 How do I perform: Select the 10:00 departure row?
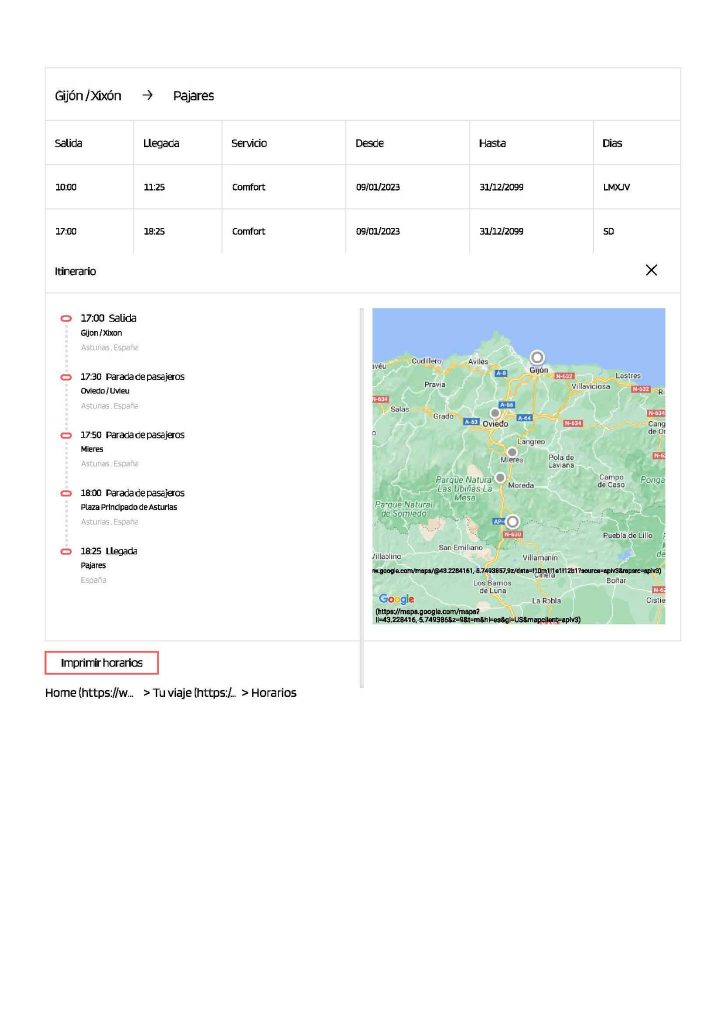[362, 187]
